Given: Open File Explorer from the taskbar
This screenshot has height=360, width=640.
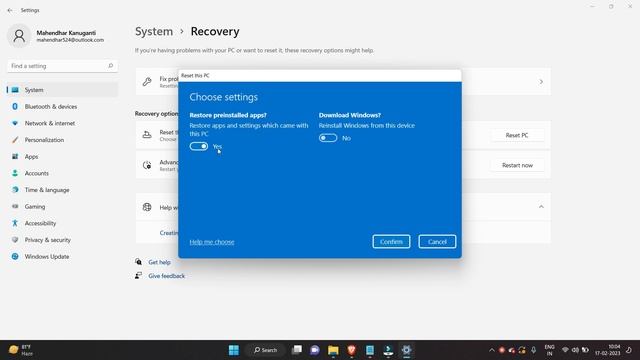Looking at the screenshot, I should tap(333, 350).
